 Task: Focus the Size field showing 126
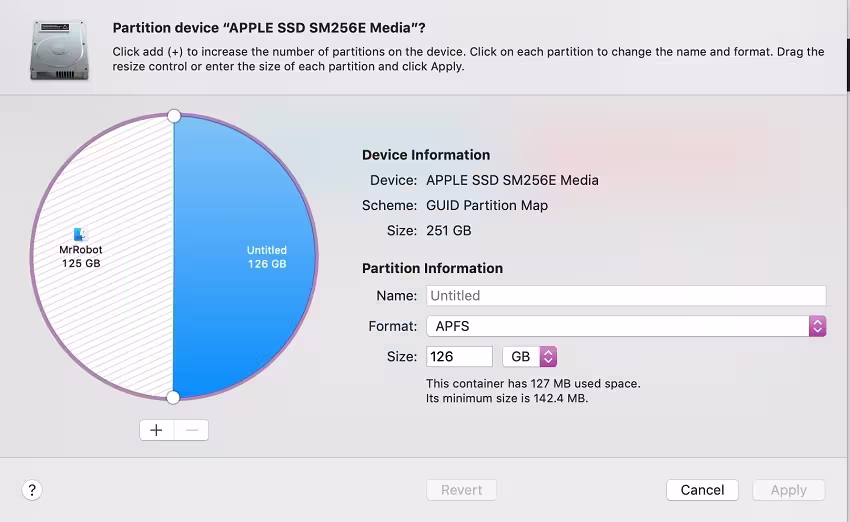click(x=459, y=357)
